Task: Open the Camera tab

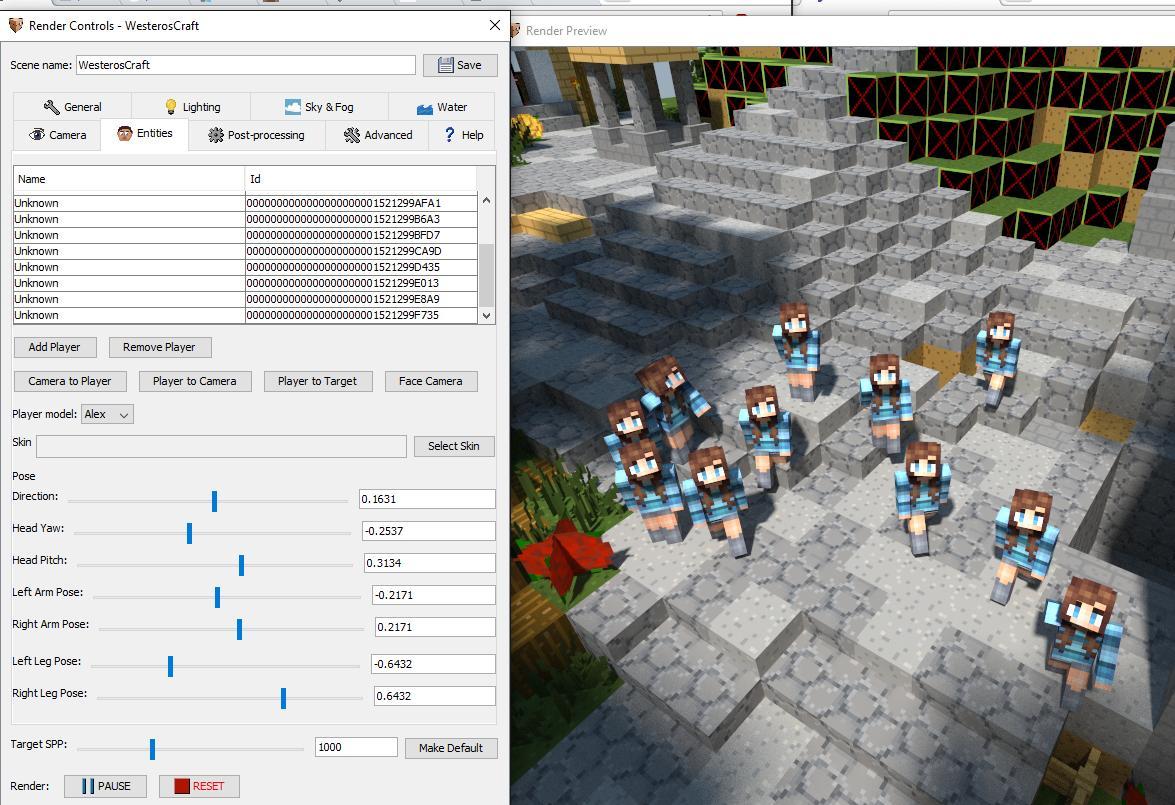Action: coord(55,134)
